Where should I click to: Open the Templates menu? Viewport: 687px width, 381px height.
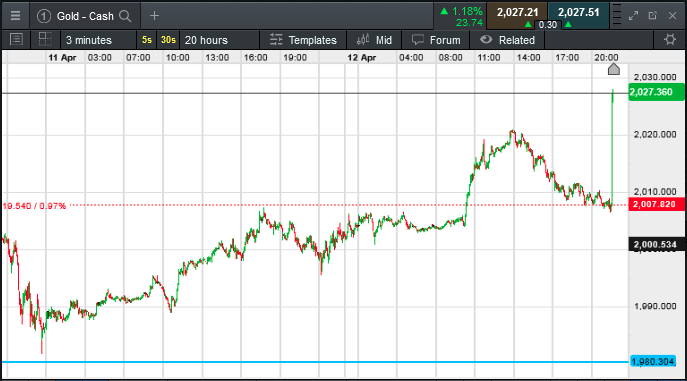(303, 40)
